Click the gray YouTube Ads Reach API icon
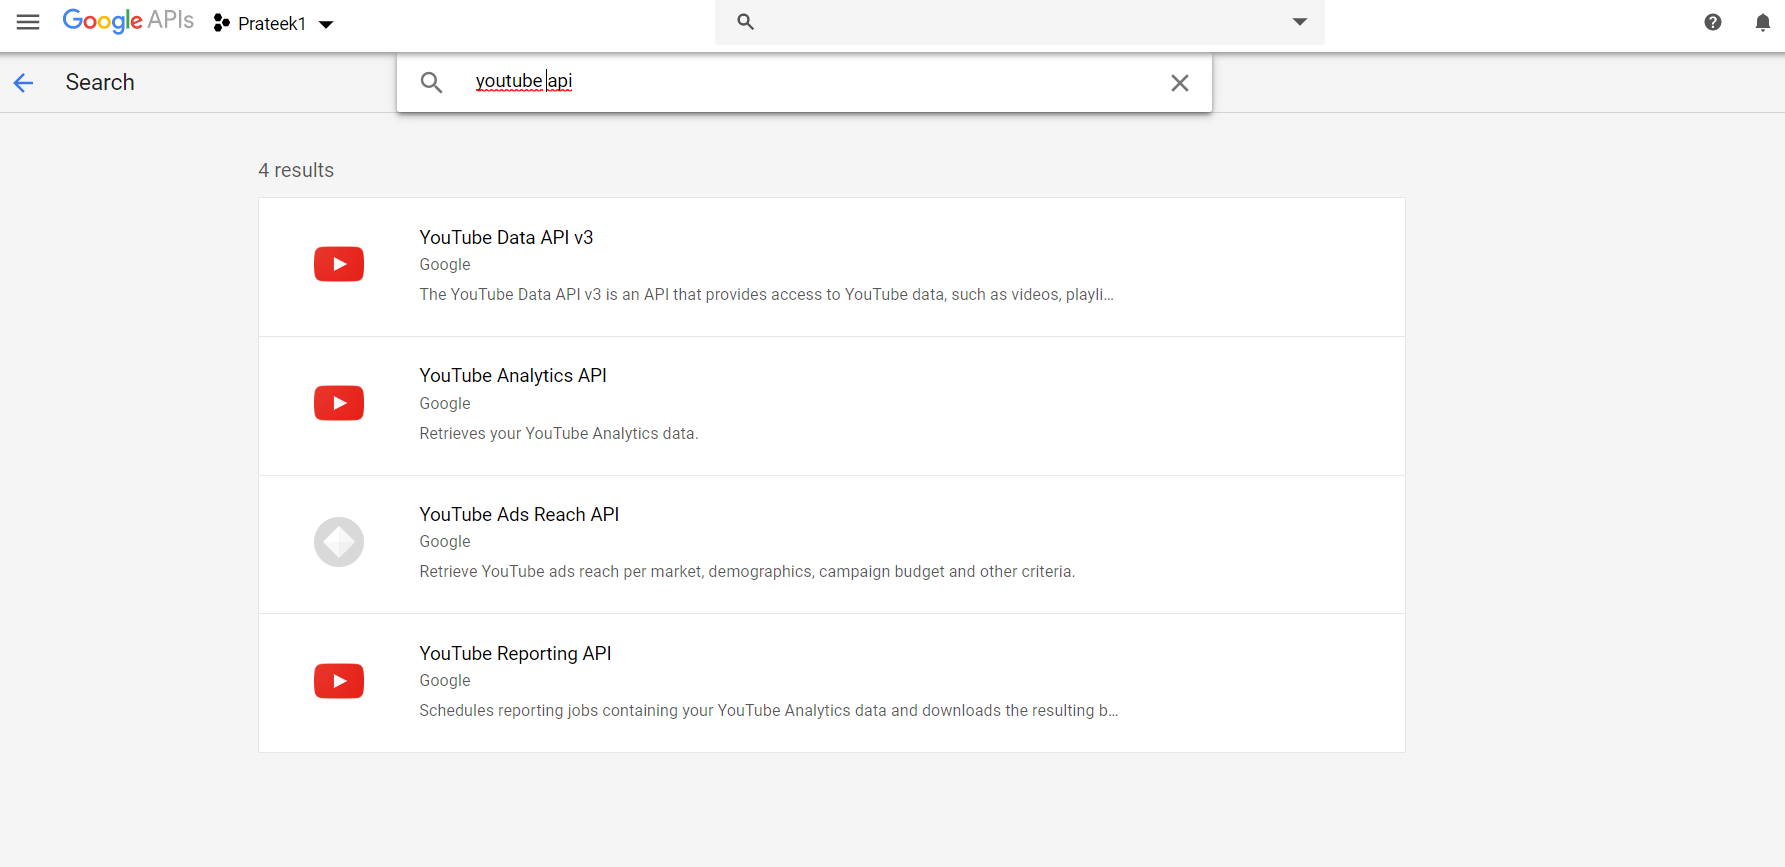 pos(339,542)
